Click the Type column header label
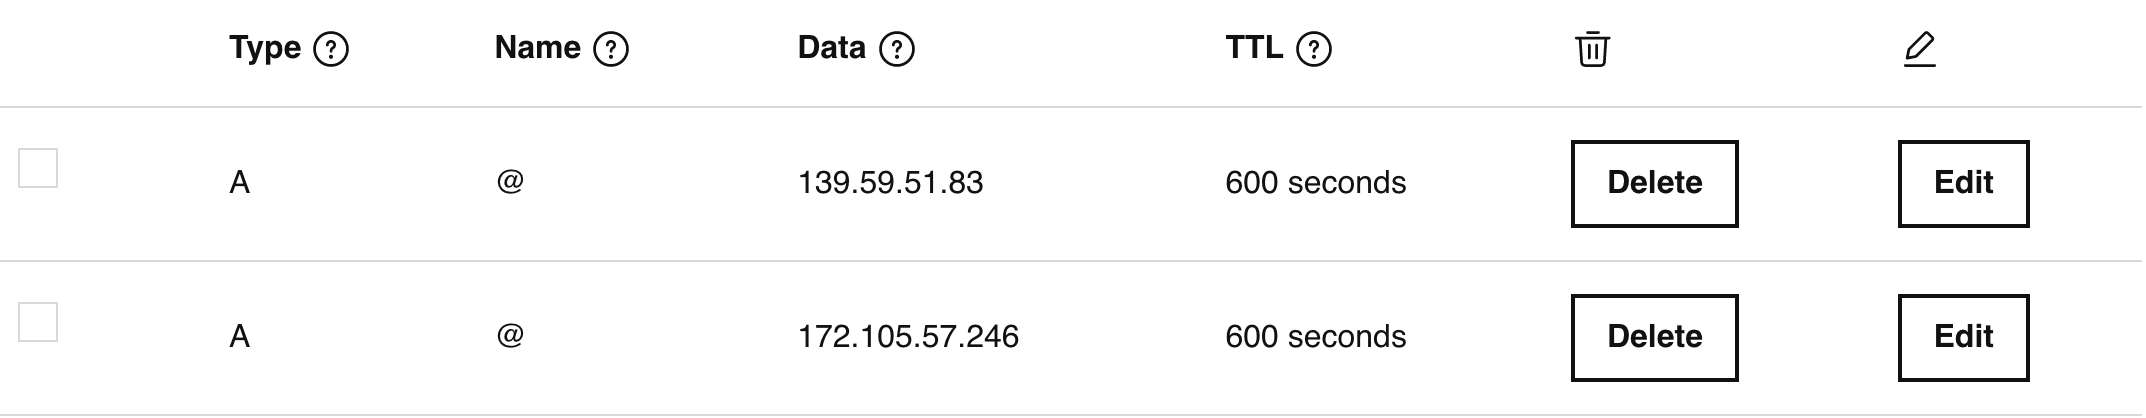This screenshot has width=2146, height=418. coord(265,48)
